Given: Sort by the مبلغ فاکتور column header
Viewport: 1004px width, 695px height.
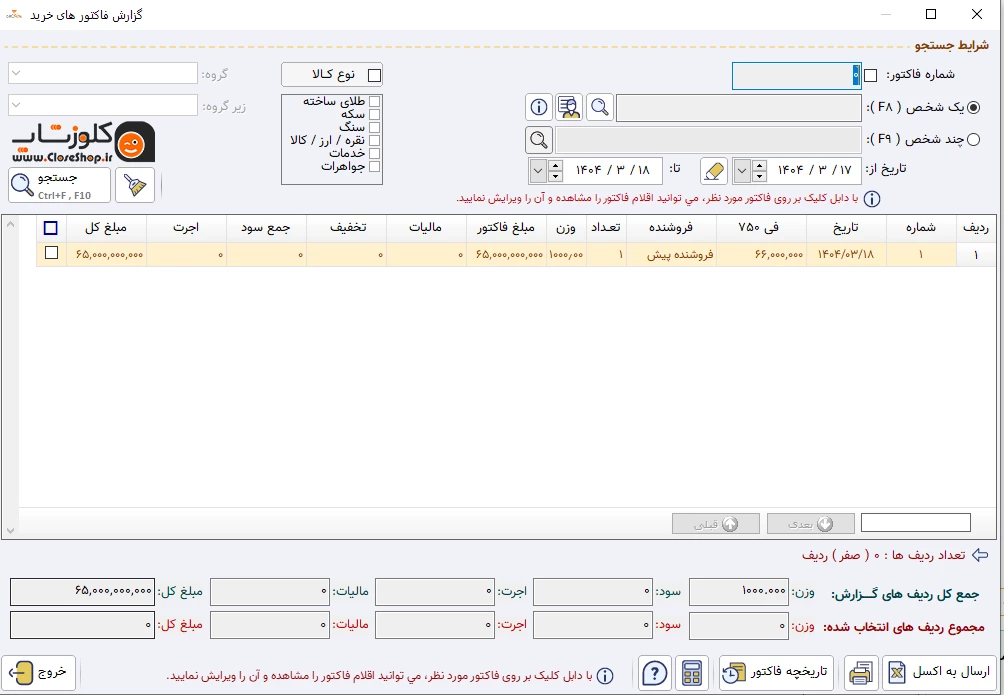Looking at the screenshot, I should [x=506, y=228].
